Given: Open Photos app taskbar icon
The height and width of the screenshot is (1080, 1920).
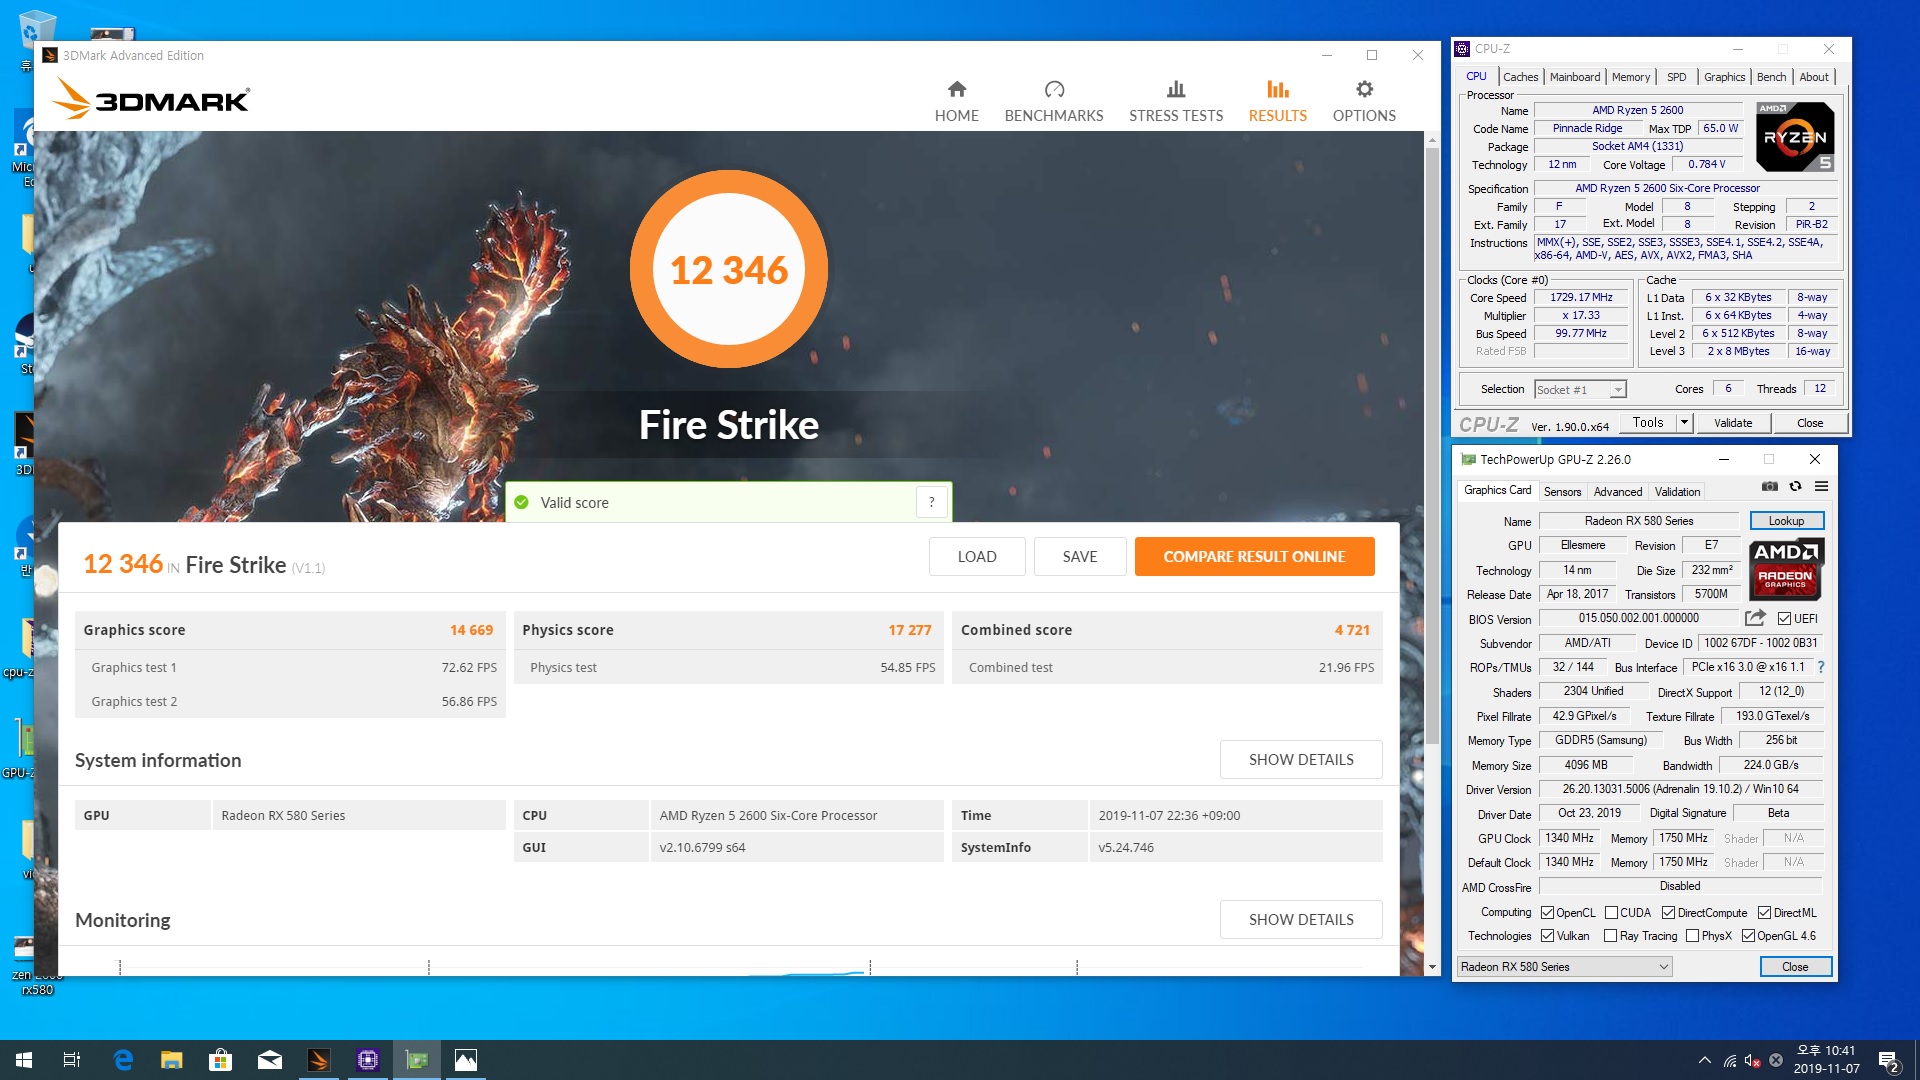Looking at the screenshot, I should pos(466,1060).
